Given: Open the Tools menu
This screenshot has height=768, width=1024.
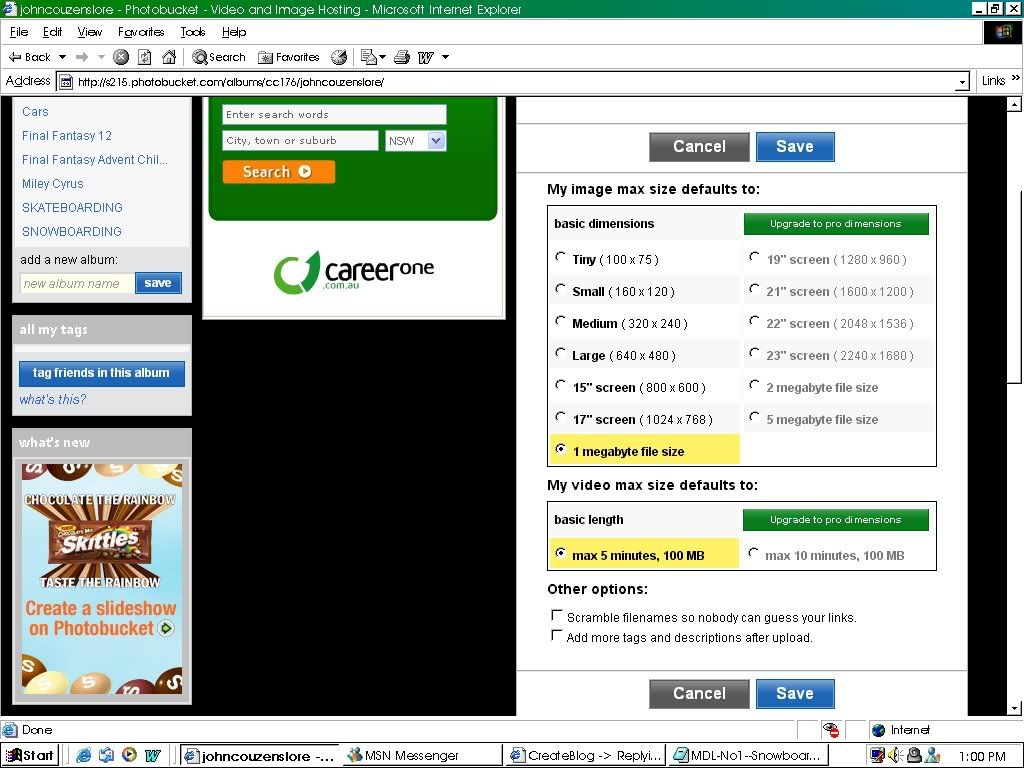Looking at the screenshot, I should [x=193, y=32].
